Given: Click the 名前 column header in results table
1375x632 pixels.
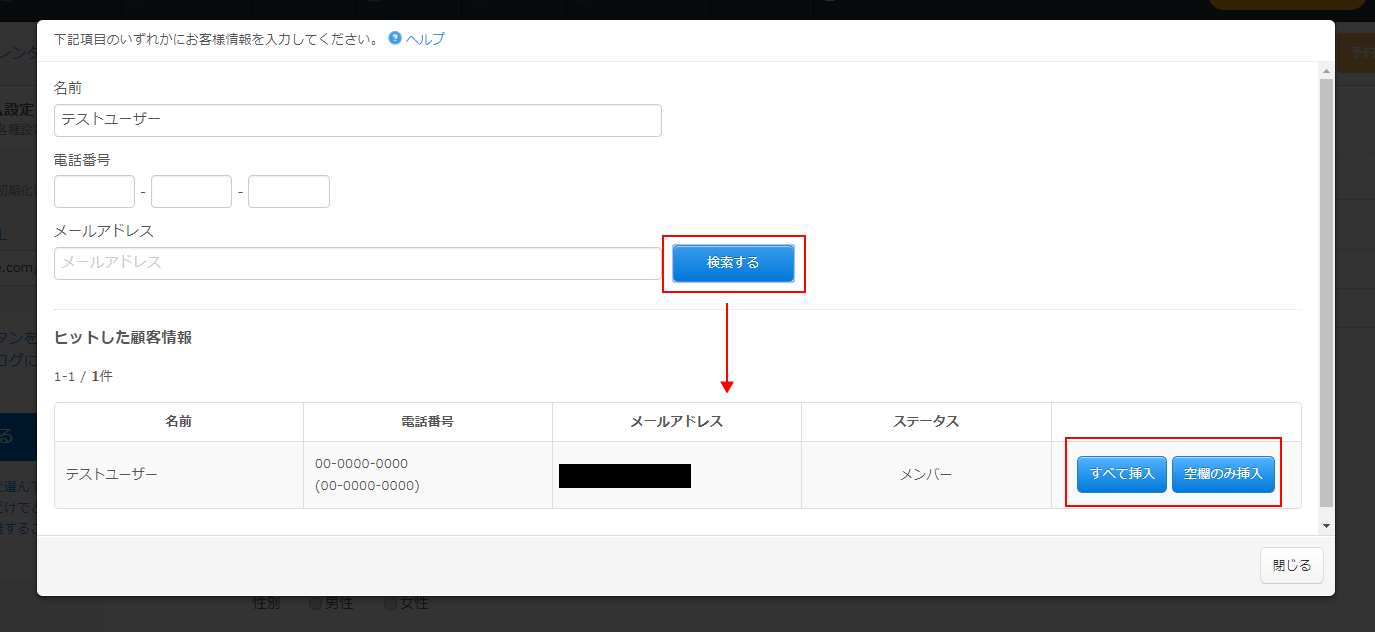Looking at the screenshot, I should pyautogui.click(x=179, y=422).
